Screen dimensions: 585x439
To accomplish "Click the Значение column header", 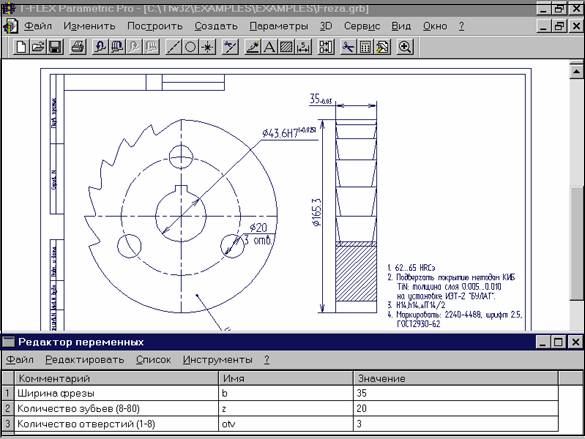I will [x=456, y=378].
